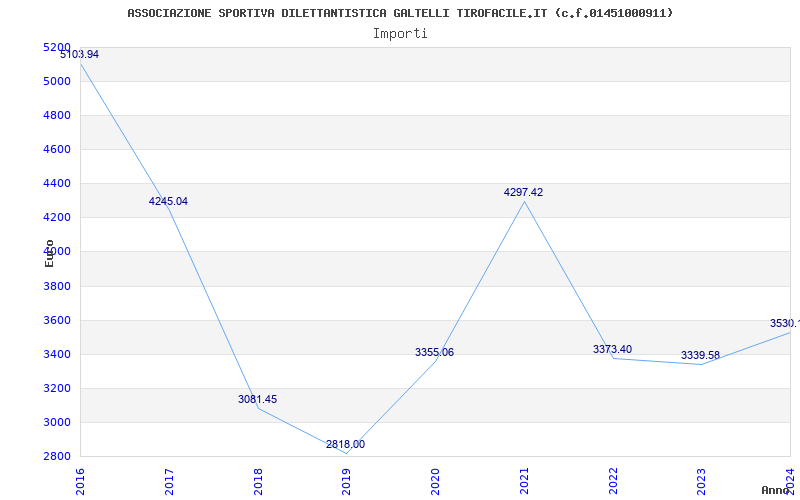Click the data label 3081.45
The image size is (800, 500).
coord(258,399)
